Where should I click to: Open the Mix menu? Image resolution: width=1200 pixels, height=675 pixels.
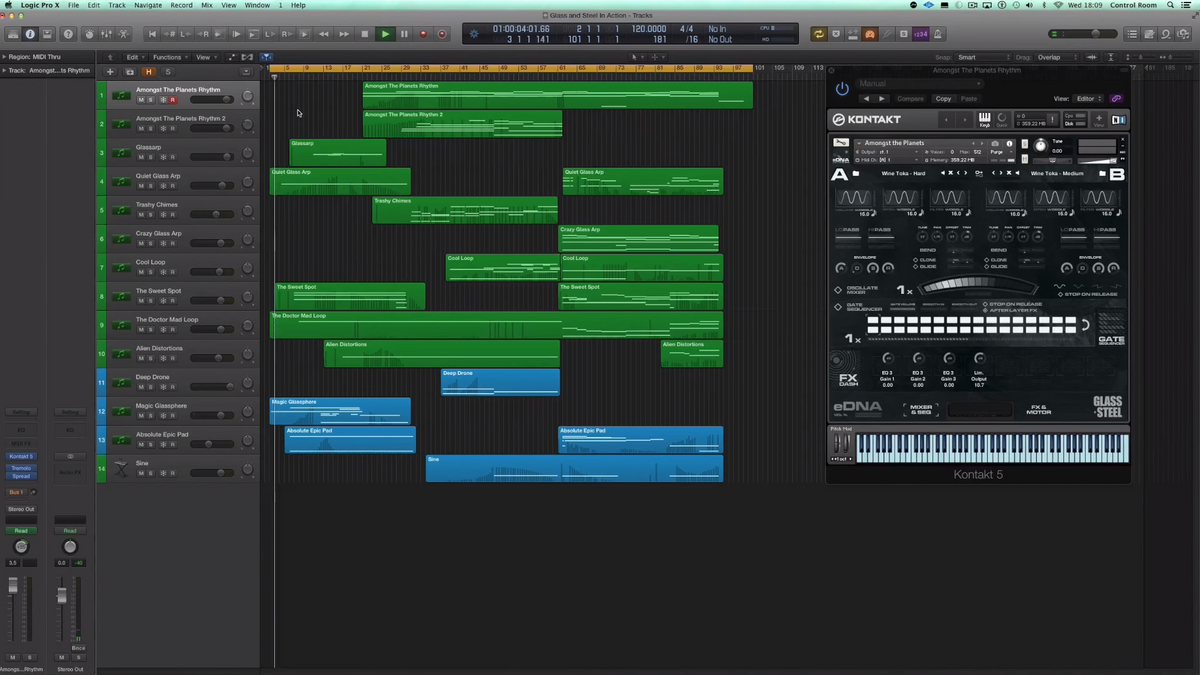tap(206, 5)
